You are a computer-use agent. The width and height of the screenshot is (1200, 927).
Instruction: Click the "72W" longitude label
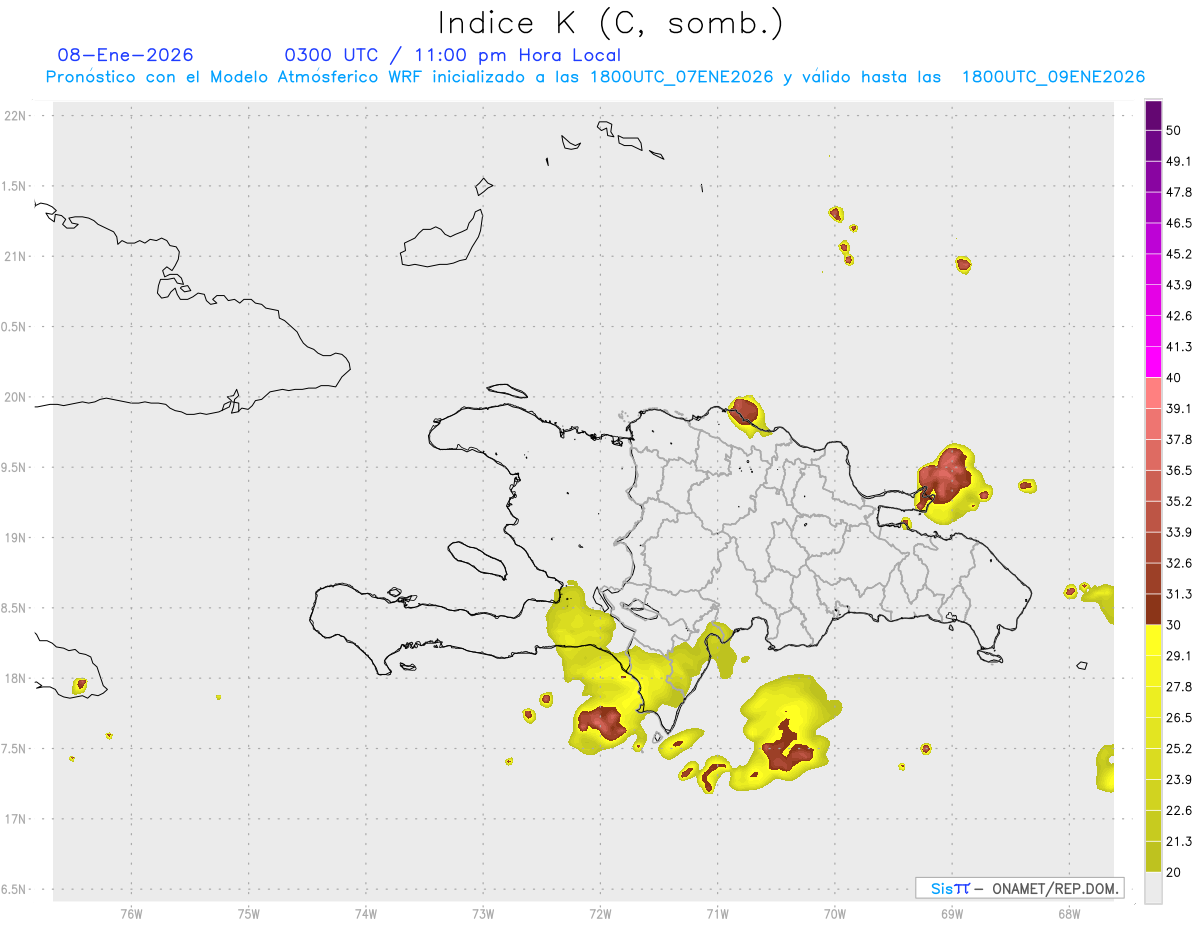(600, 914)
